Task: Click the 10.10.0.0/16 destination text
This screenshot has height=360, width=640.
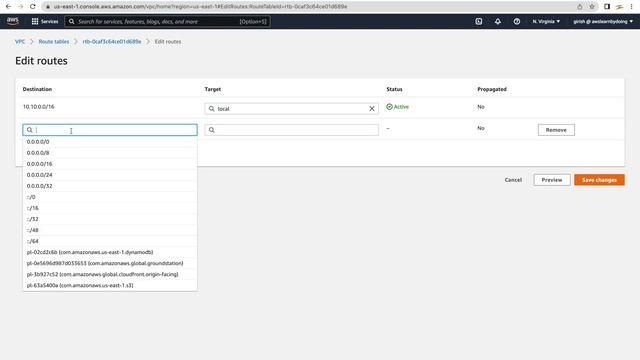Action: (x=38, y=107)
